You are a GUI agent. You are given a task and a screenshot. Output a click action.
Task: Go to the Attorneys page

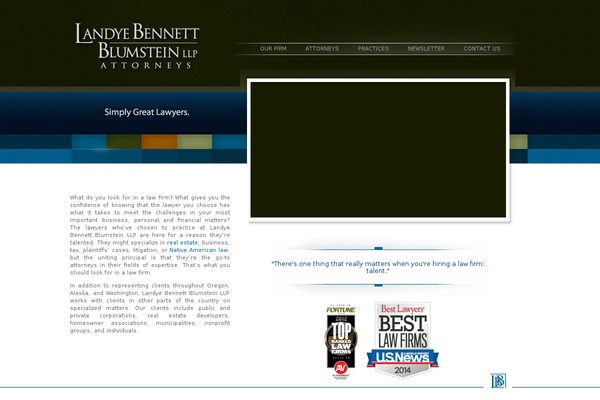[x=322, y=49]
